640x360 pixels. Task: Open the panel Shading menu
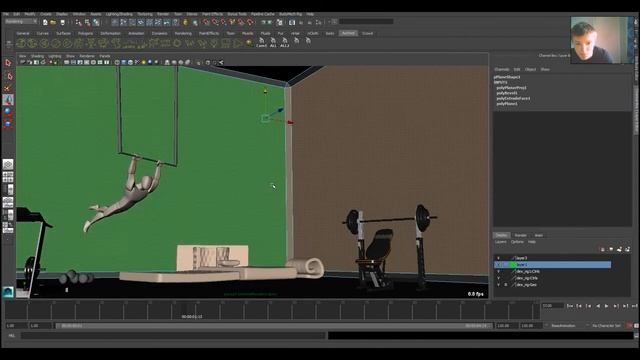tap(37, 56)
